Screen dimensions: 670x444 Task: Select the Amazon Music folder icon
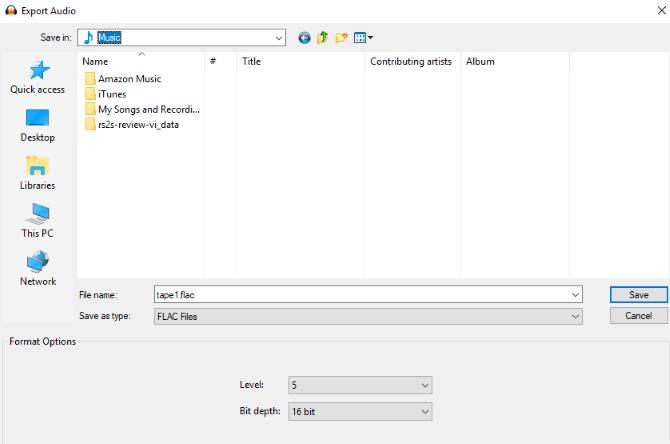pyautogui.click(x=90, y=79)
